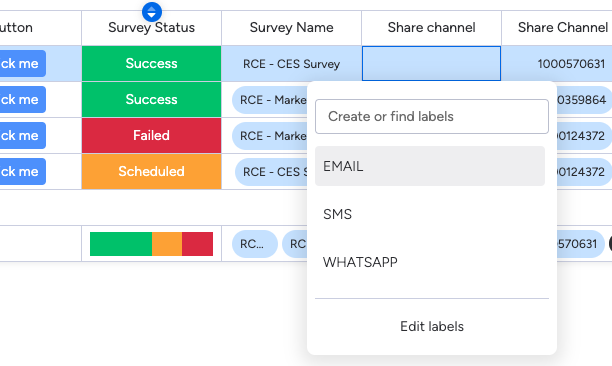This screenshot has width=612, height=366.
Task: Select the EMAIL label option
Action: 430,166
